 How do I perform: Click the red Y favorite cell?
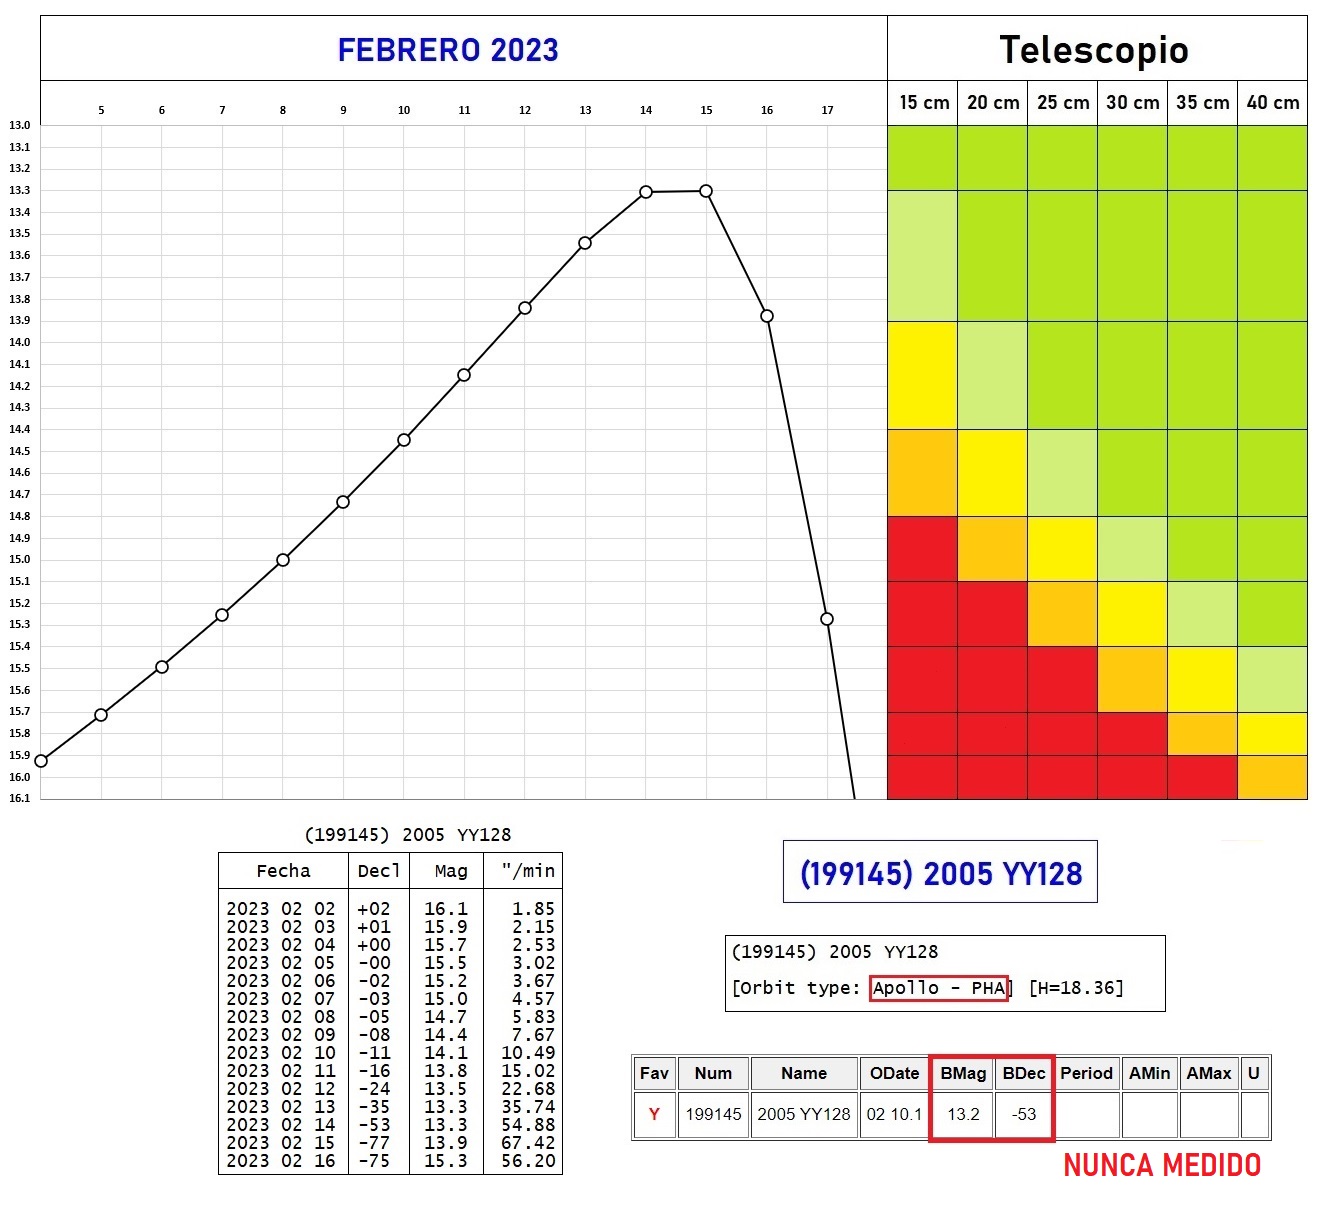tap(654, 1114)
